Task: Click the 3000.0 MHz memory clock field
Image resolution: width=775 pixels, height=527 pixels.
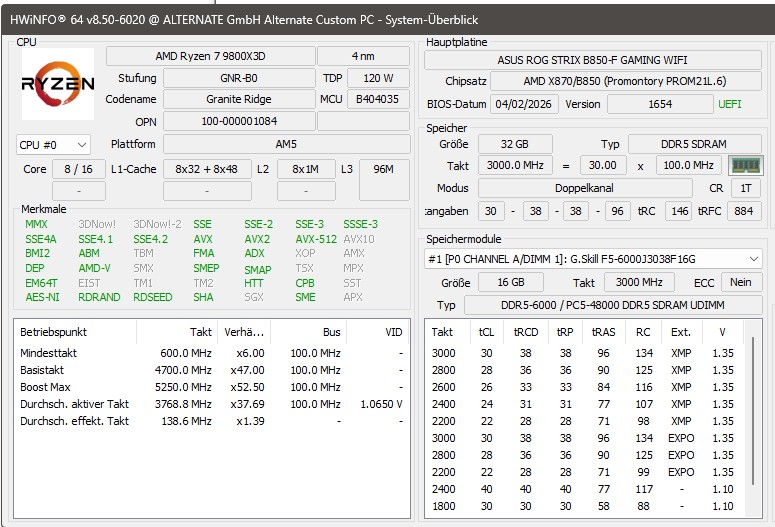Action: pos(515,166)
